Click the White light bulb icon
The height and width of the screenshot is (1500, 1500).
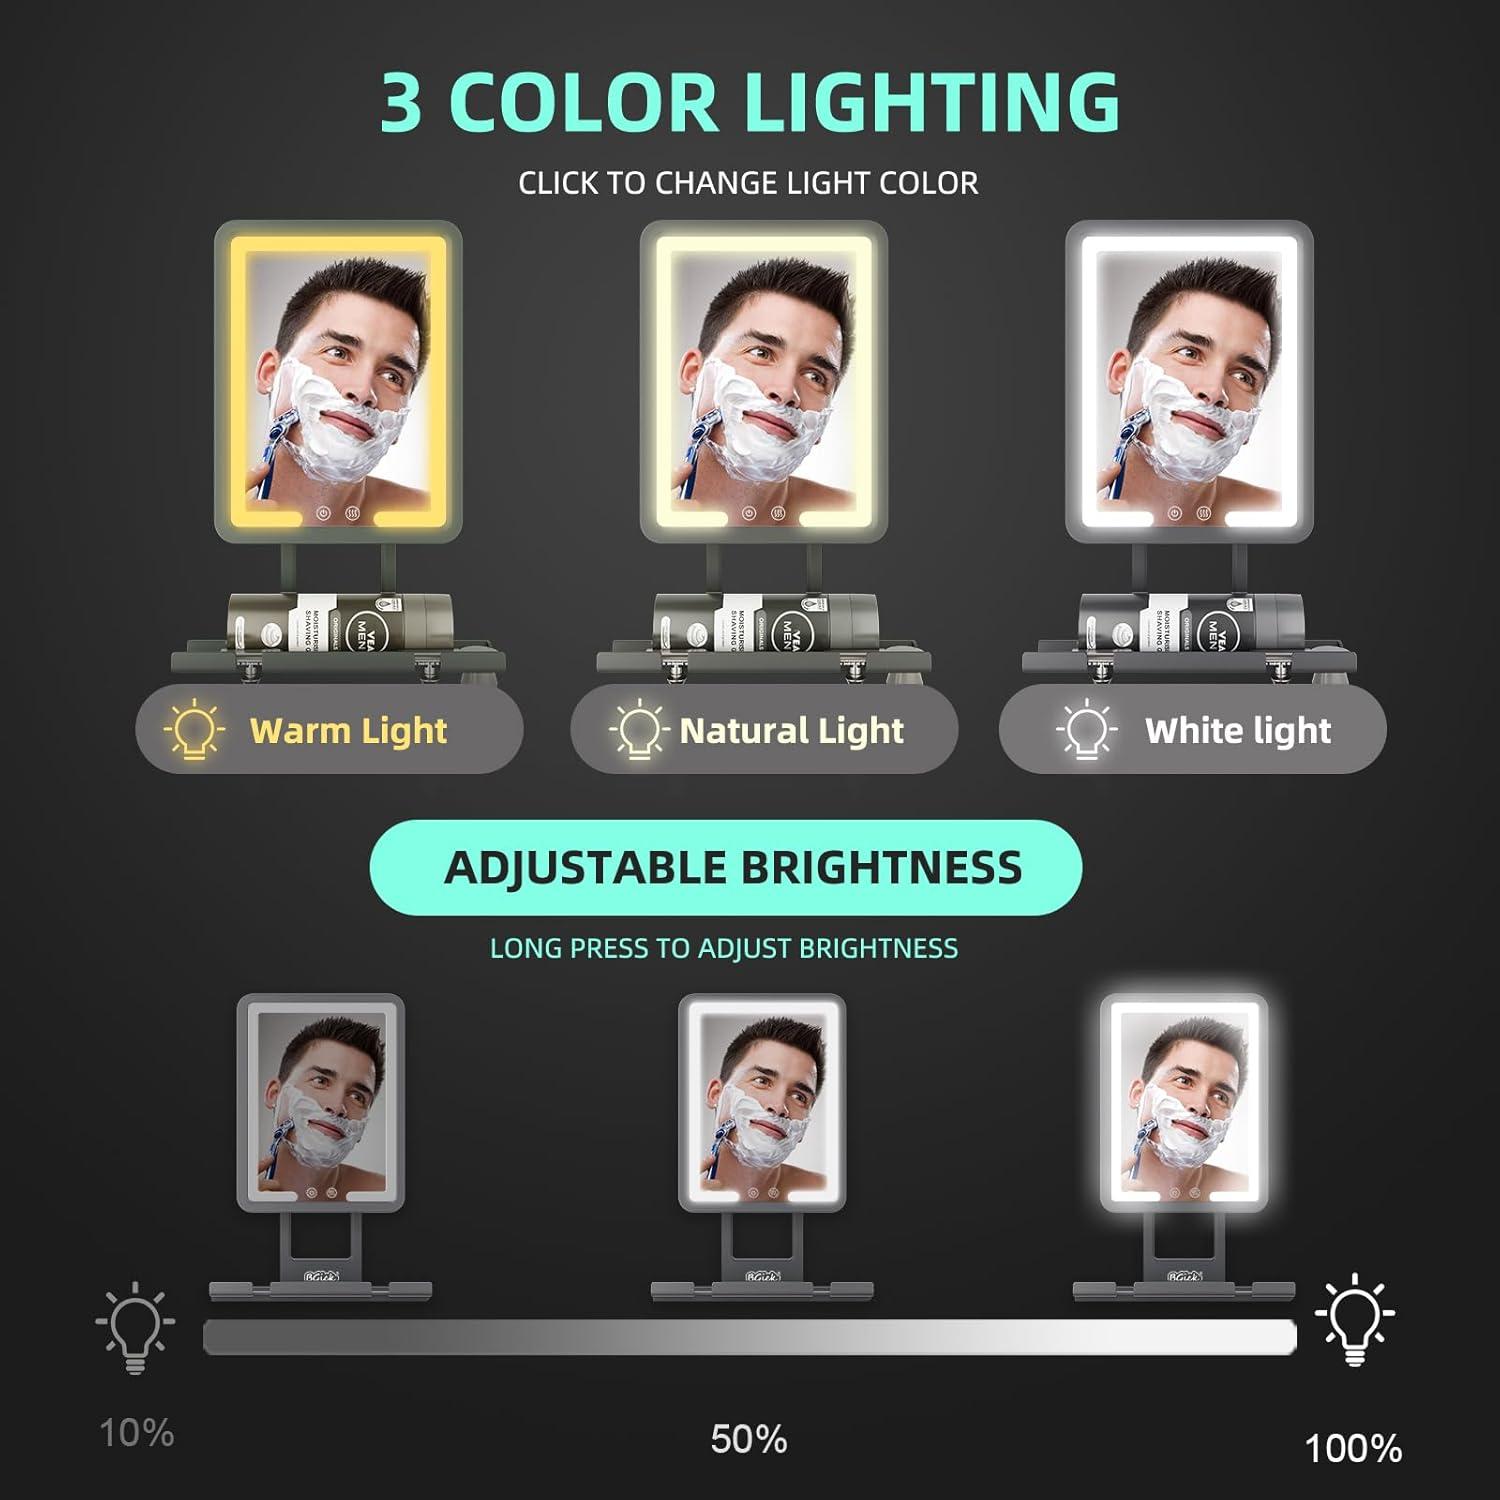coord(1086,730)
